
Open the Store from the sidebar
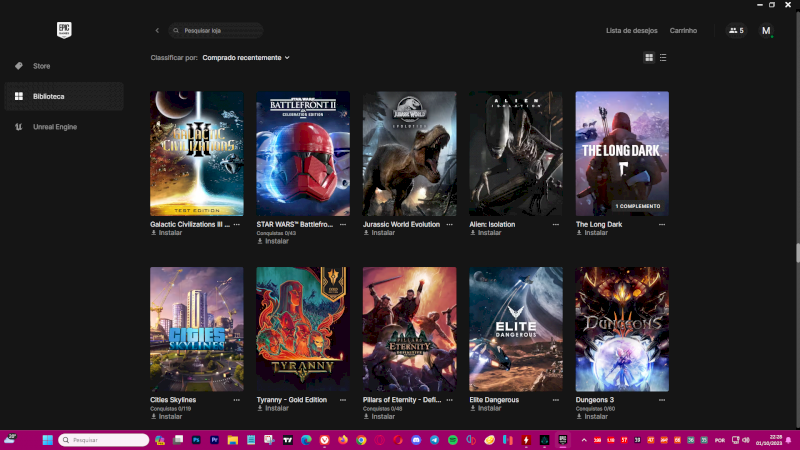click(41, 66)
